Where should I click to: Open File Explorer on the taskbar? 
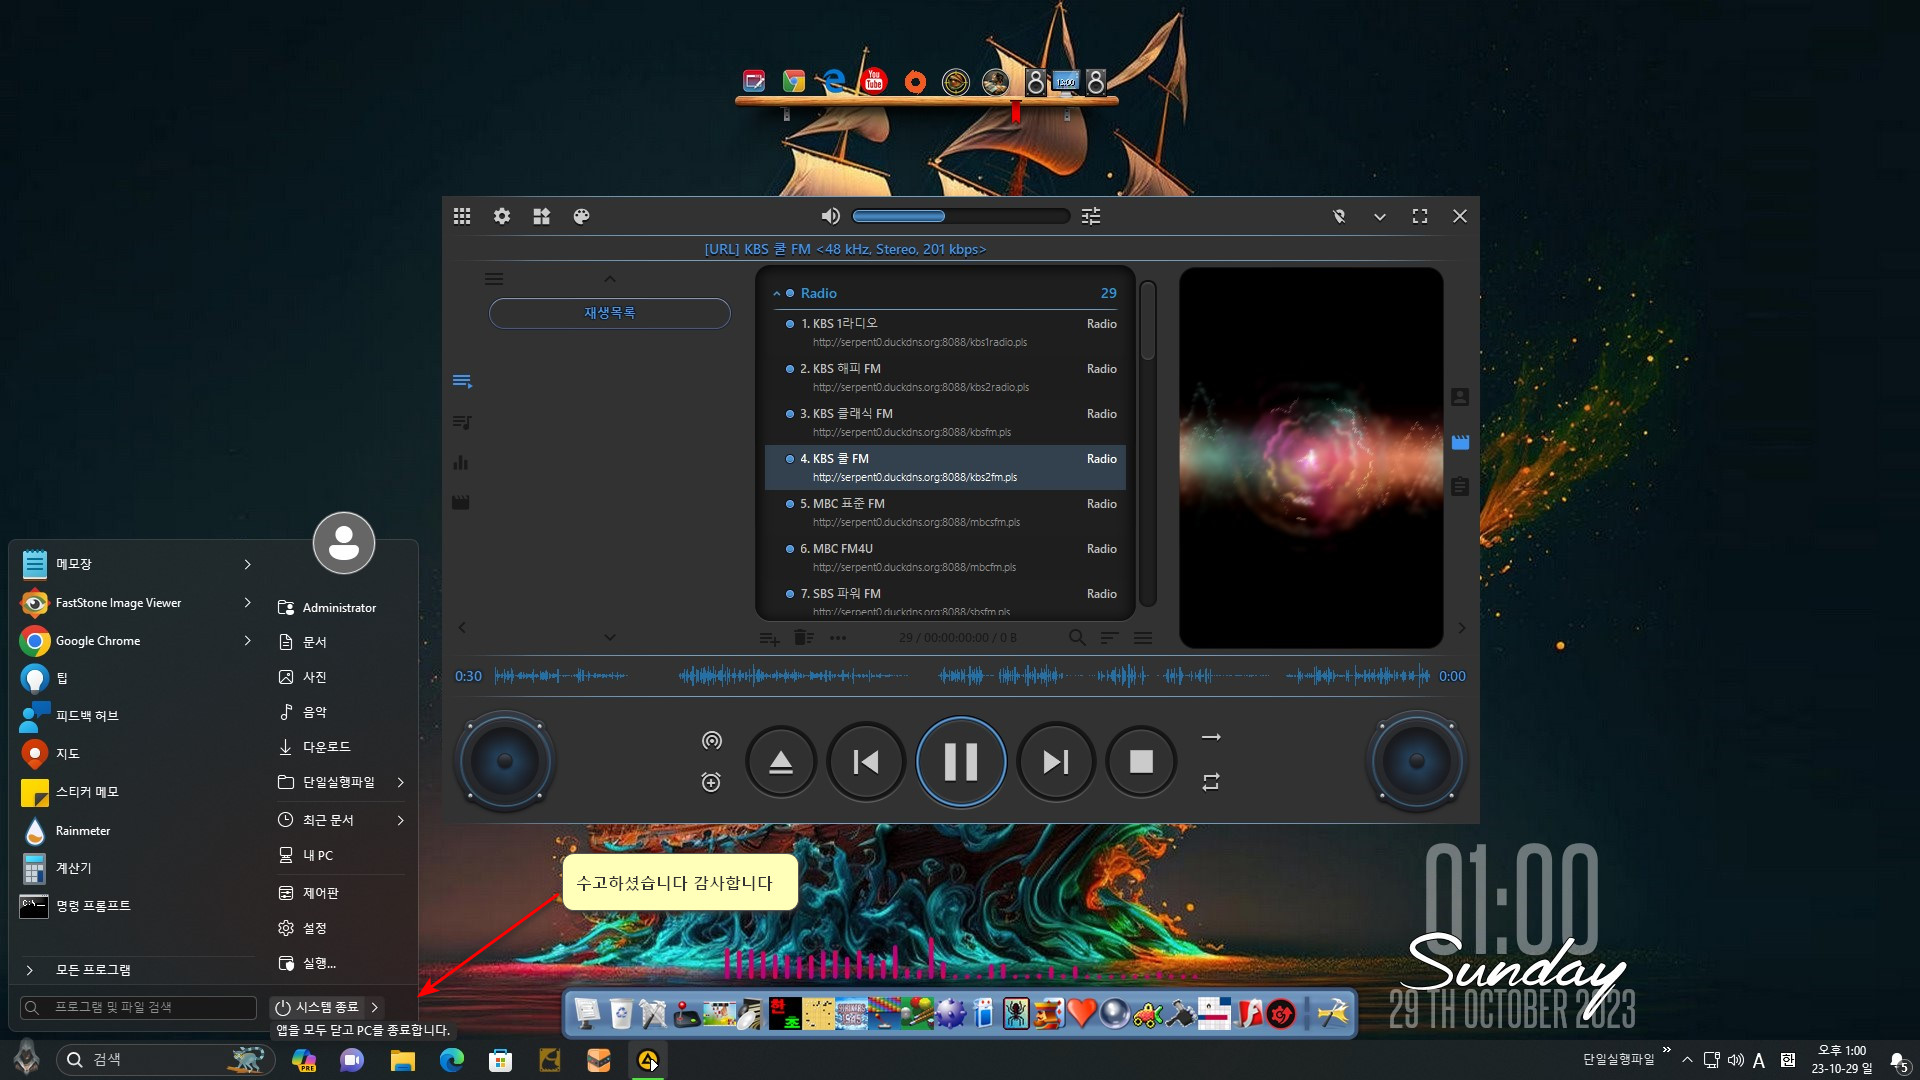(402, 1060)
